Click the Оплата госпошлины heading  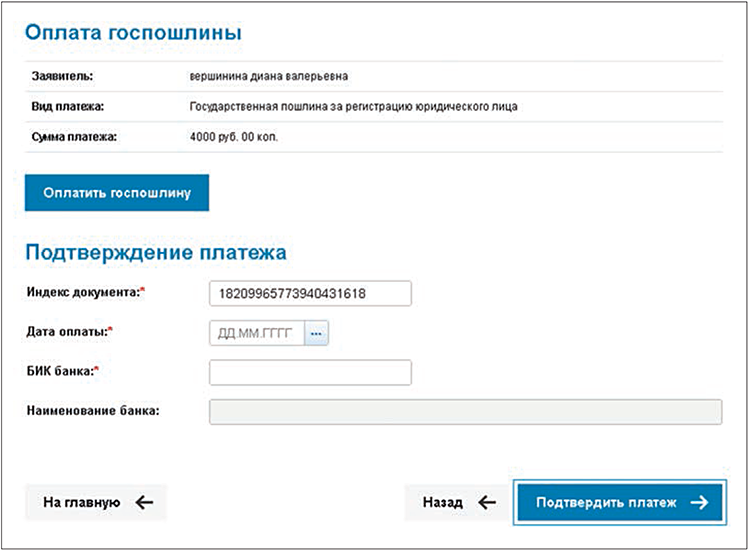(134, 33)
